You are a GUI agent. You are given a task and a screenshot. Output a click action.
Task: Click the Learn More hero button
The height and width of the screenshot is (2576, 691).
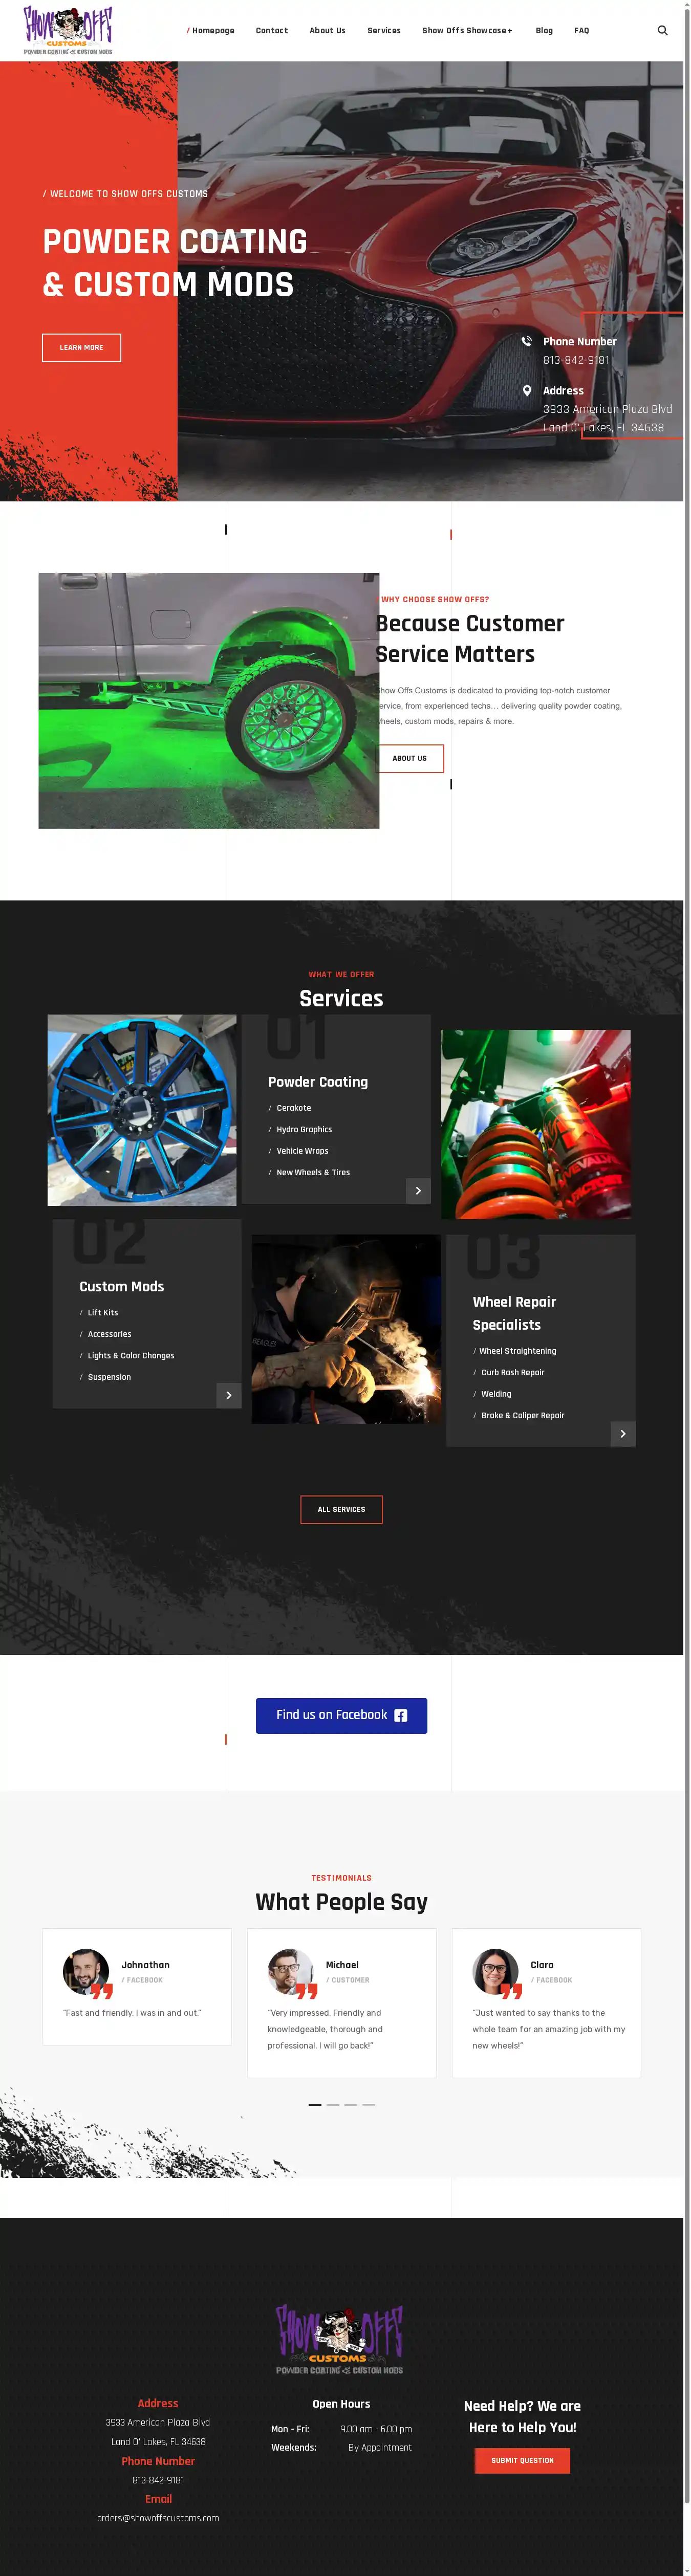click(81, 348)
